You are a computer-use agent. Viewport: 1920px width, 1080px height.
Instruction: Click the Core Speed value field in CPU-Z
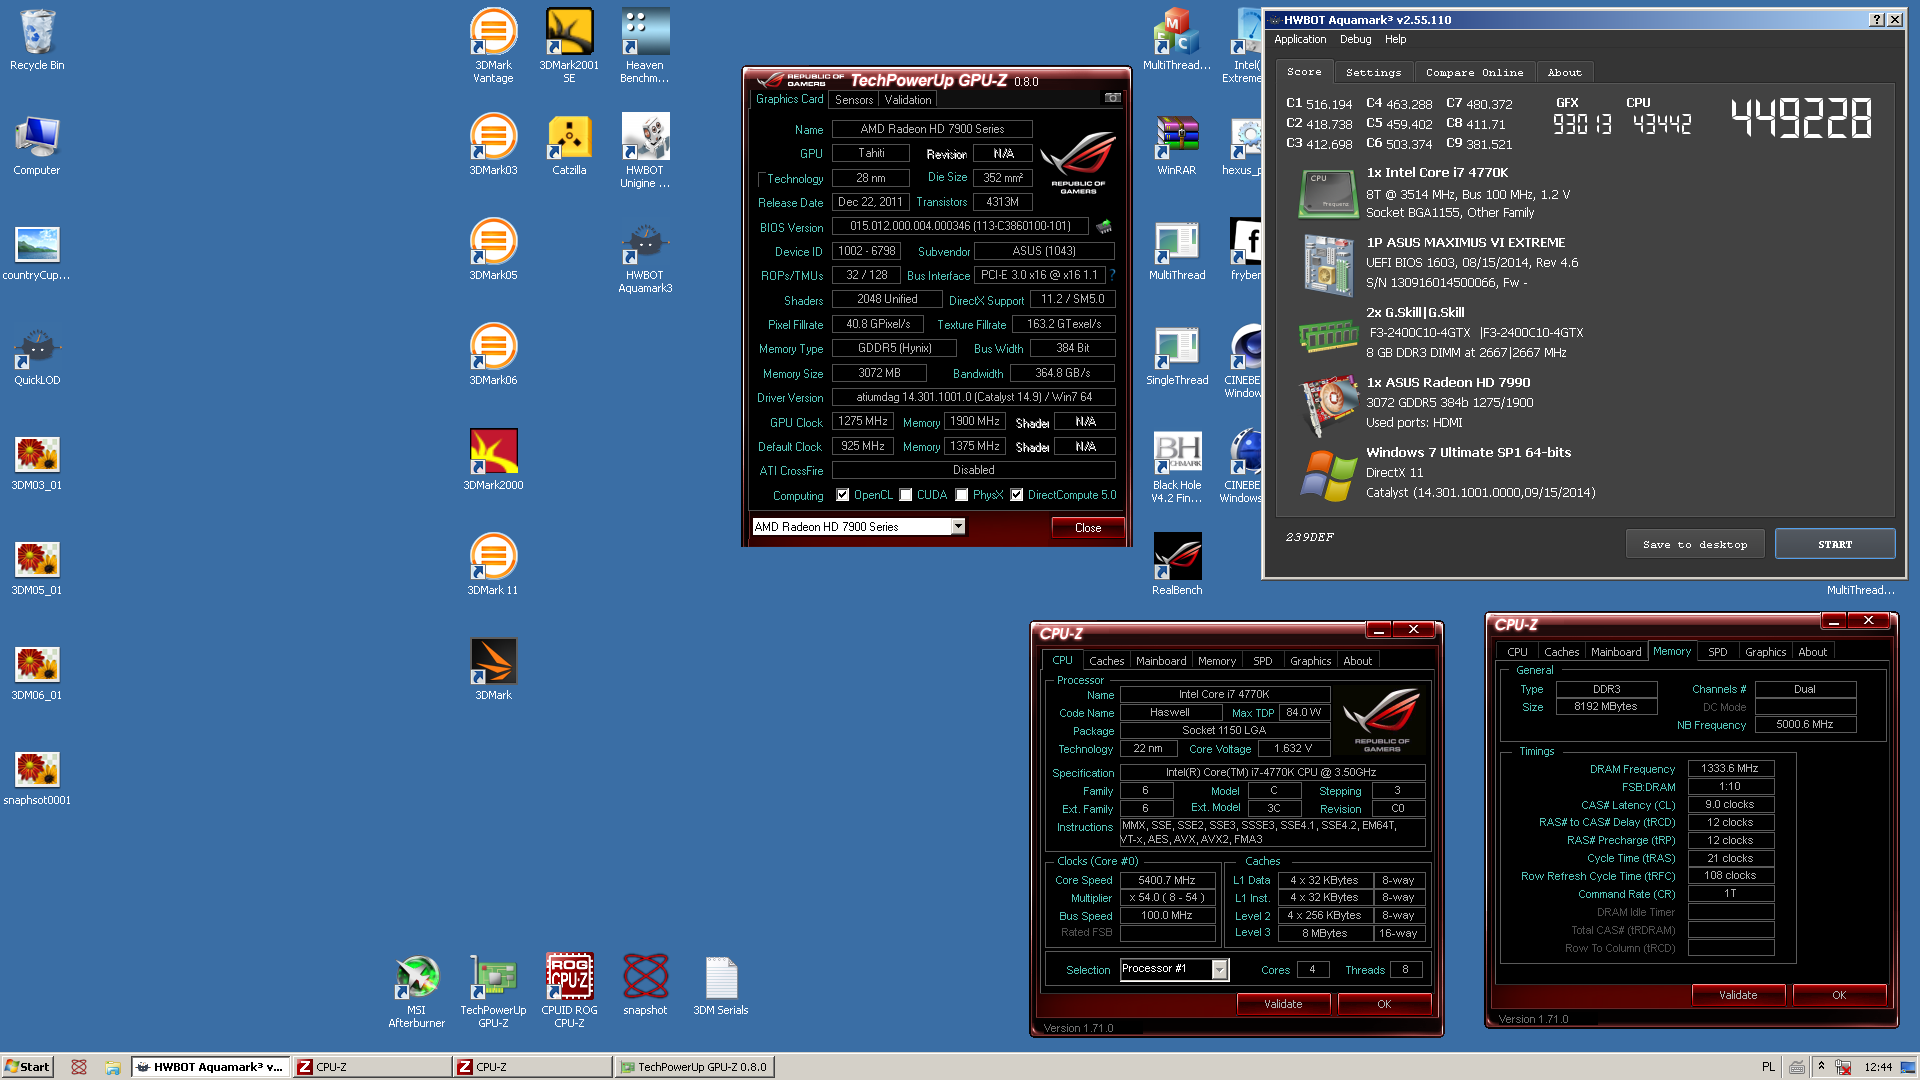(1167, 880)
